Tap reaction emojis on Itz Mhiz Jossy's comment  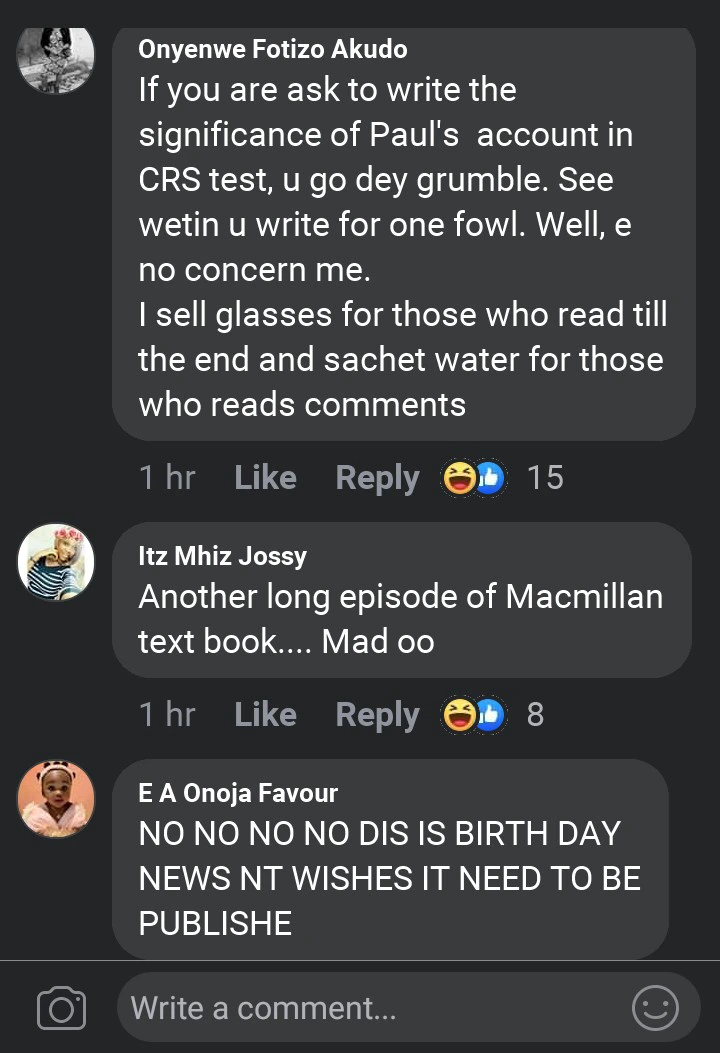click(x=474, y=715)
